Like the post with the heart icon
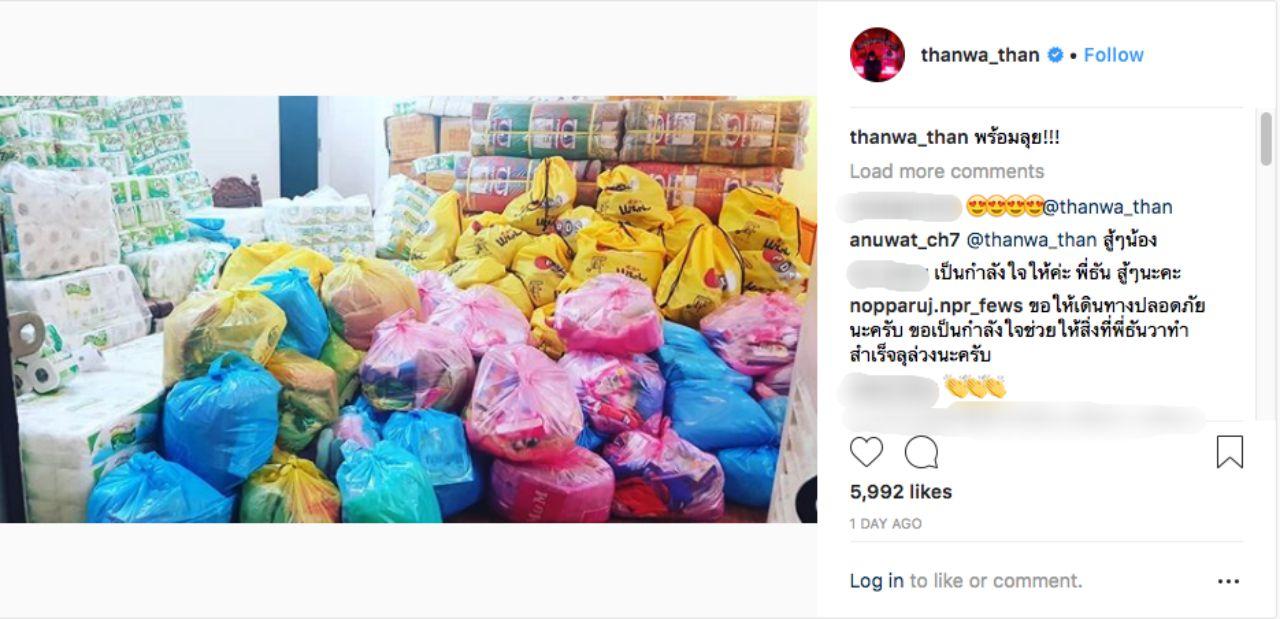1280x619 pixels. click(x=866, y=452)
